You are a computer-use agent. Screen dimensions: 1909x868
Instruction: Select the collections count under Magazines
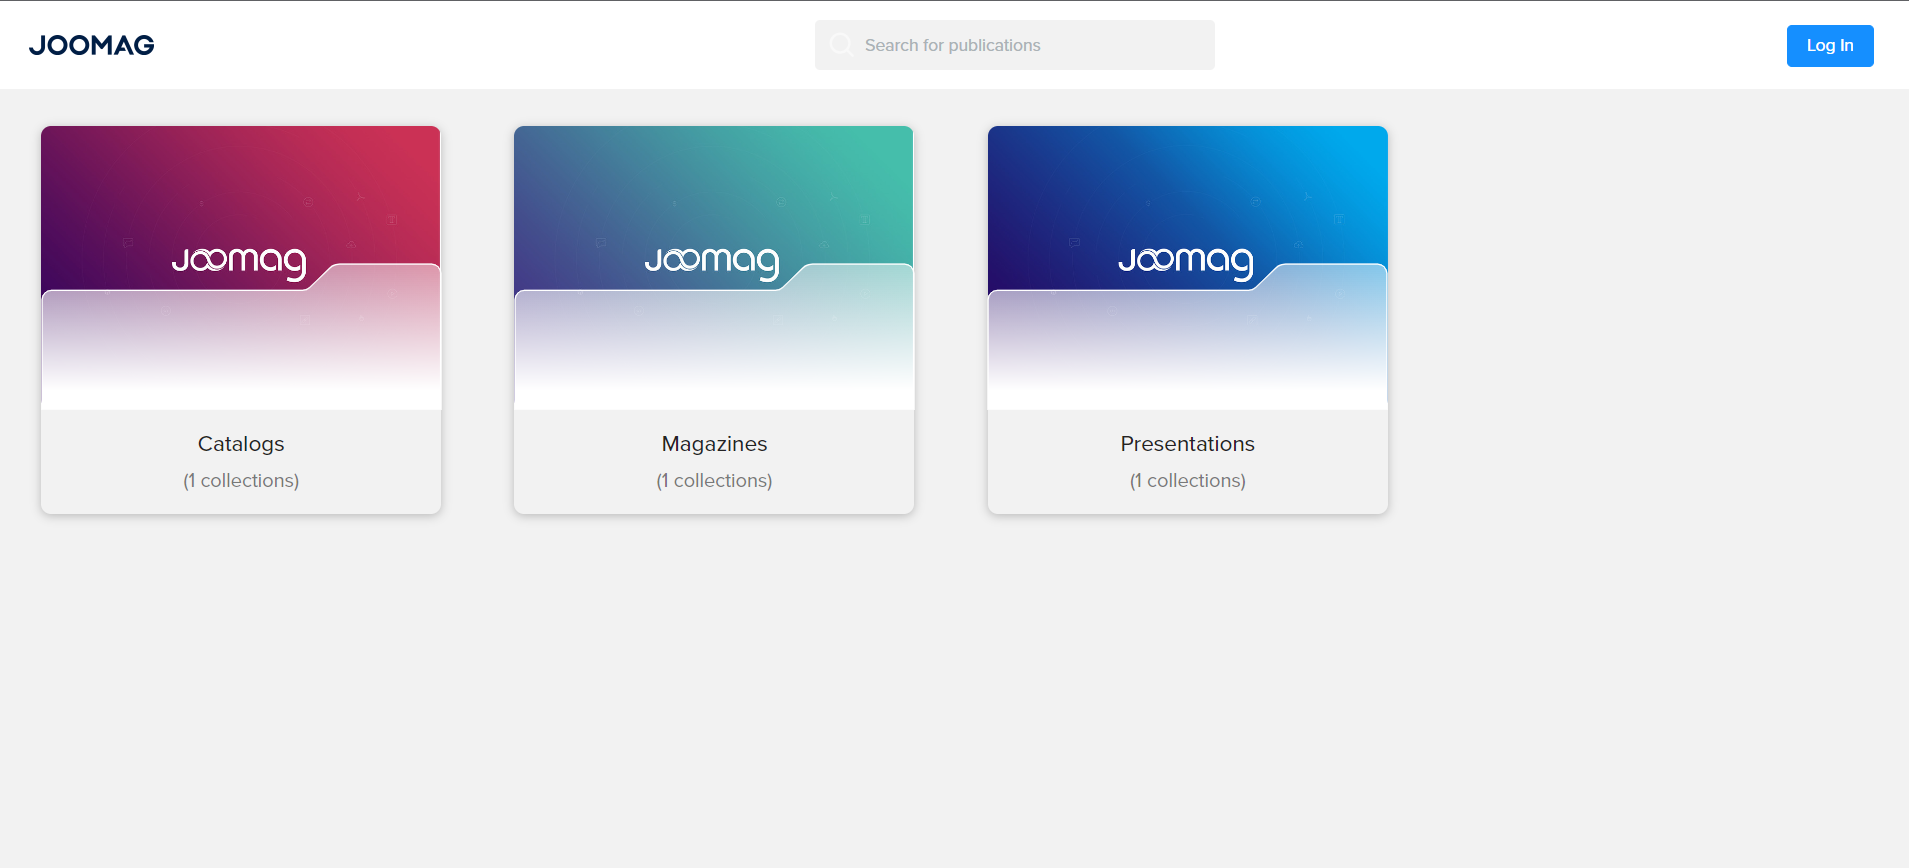click(x=714, y=481)
